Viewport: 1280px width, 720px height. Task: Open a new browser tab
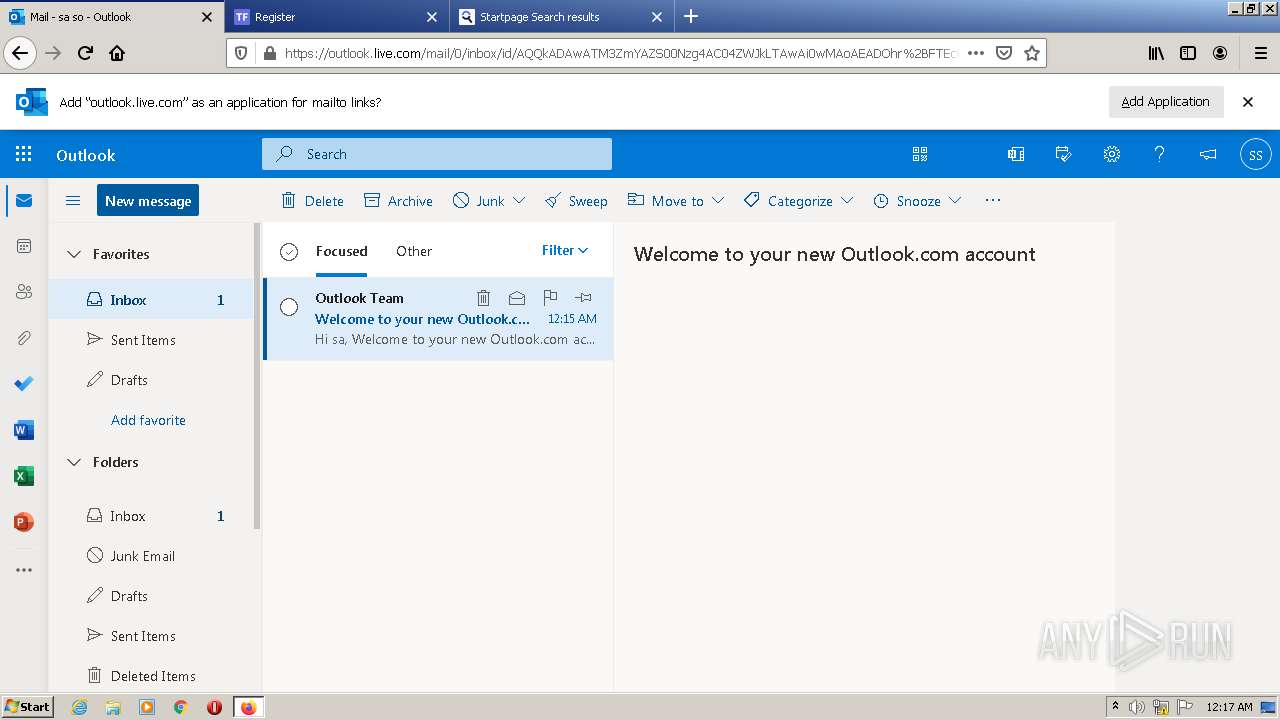tap(691, 16)
